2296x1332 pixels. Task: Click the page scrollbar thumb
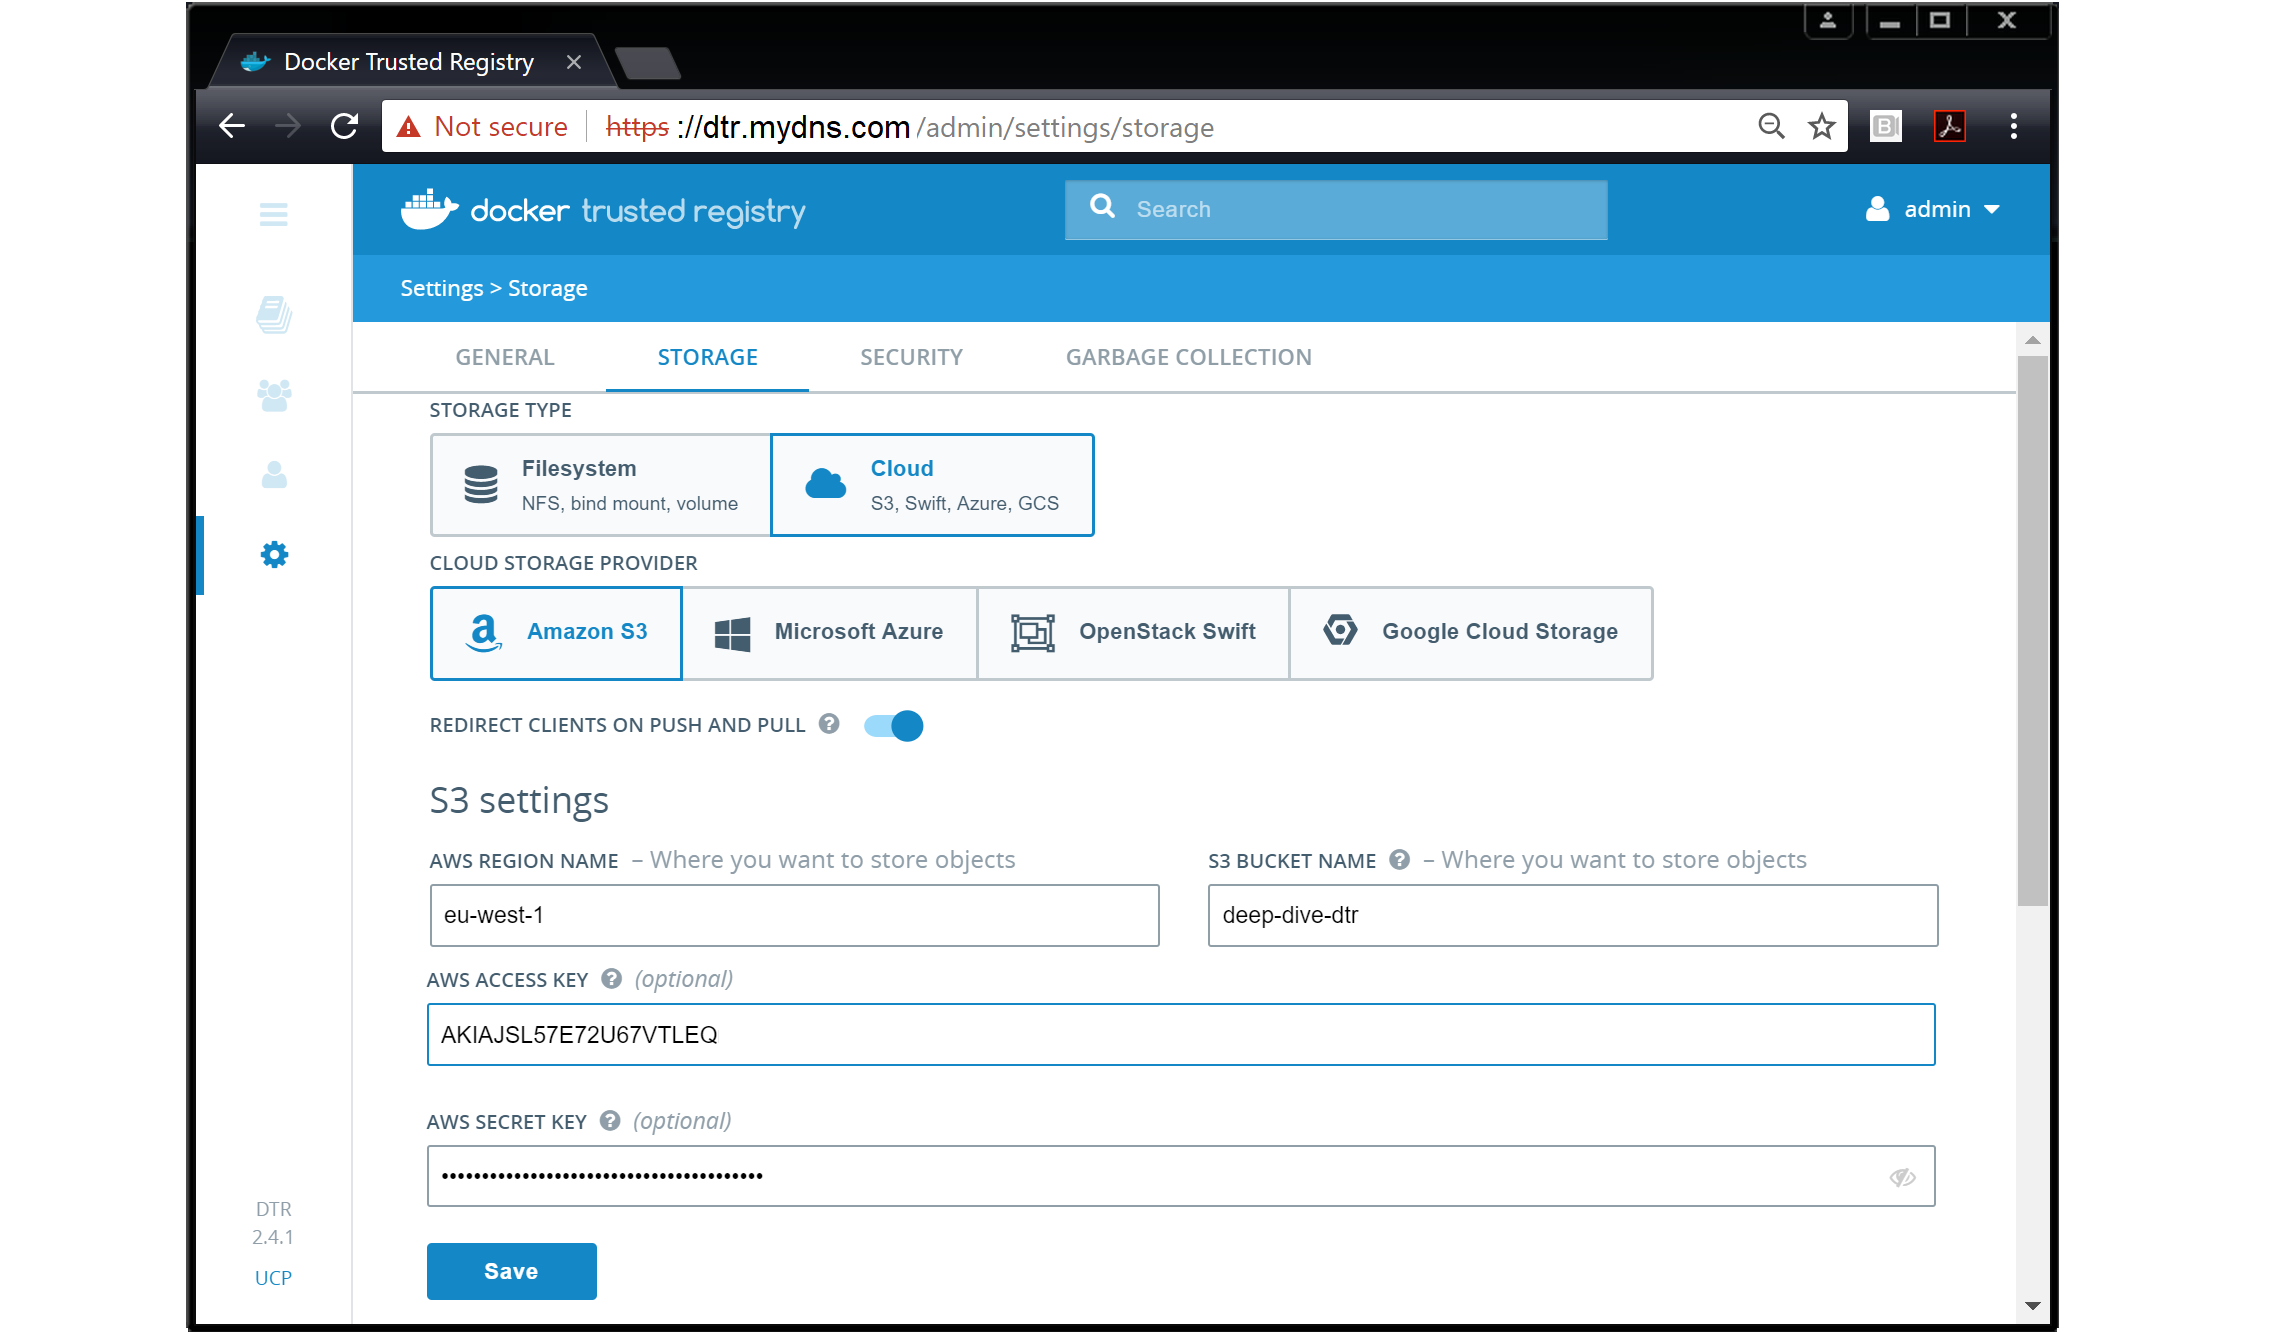(x=2032, y=630)
